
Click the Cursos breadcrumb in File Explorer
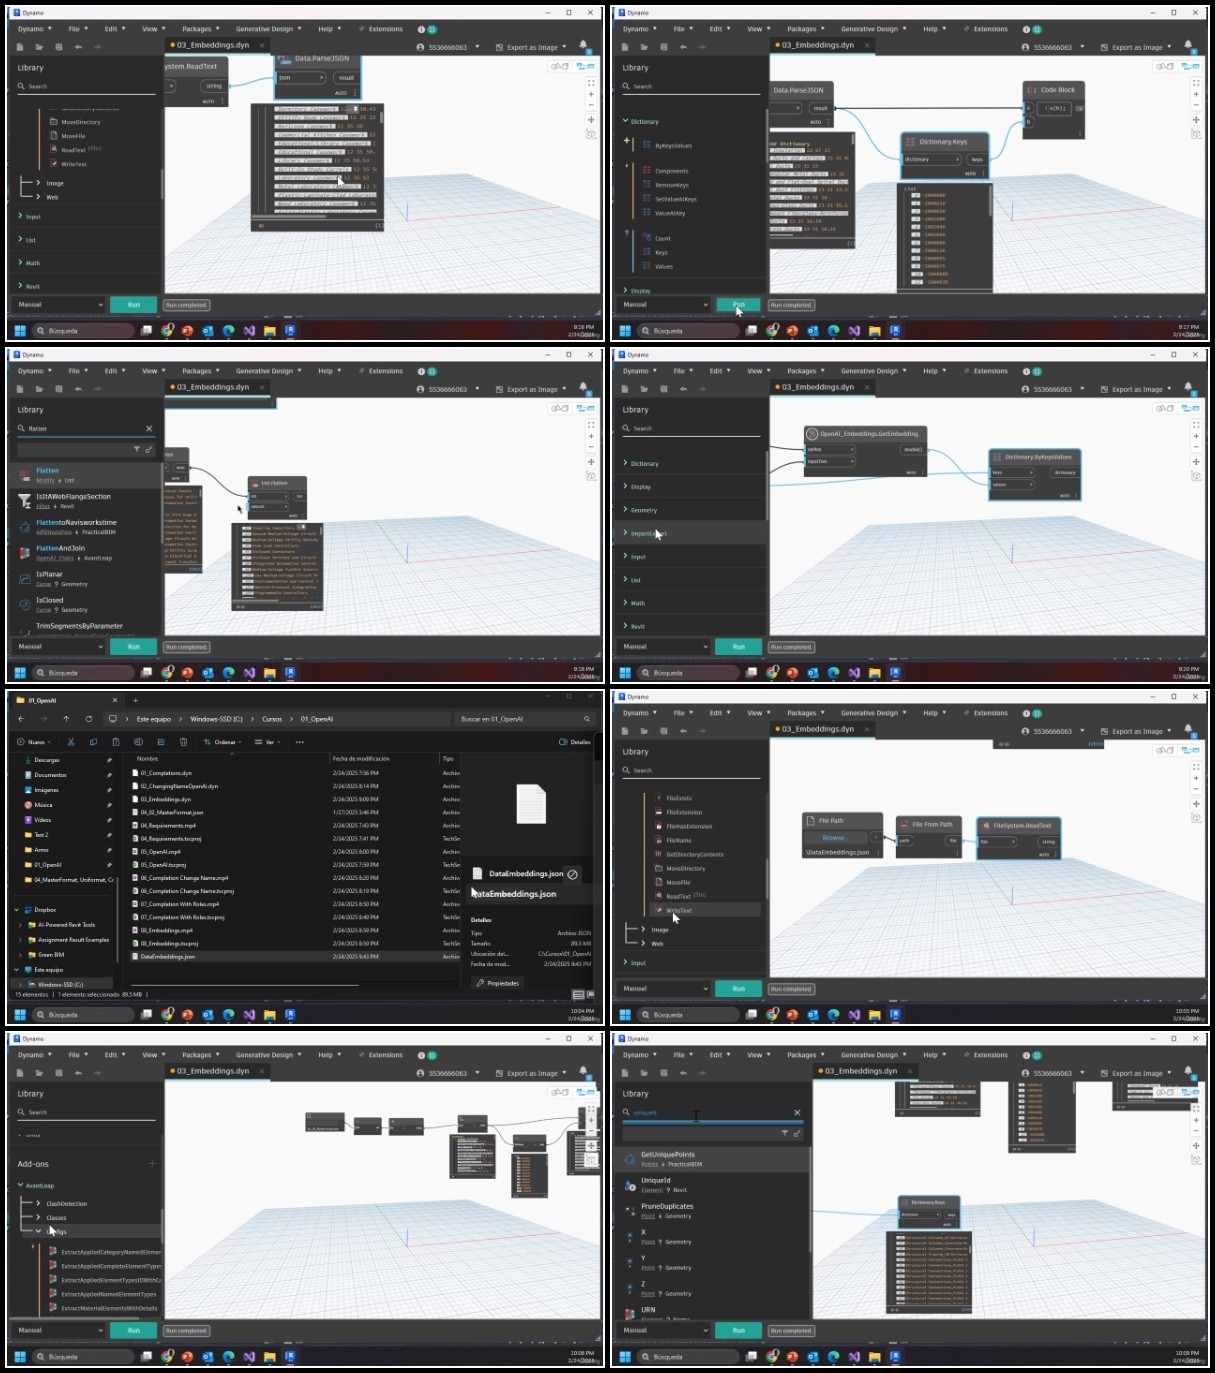[x=272, y=719]
